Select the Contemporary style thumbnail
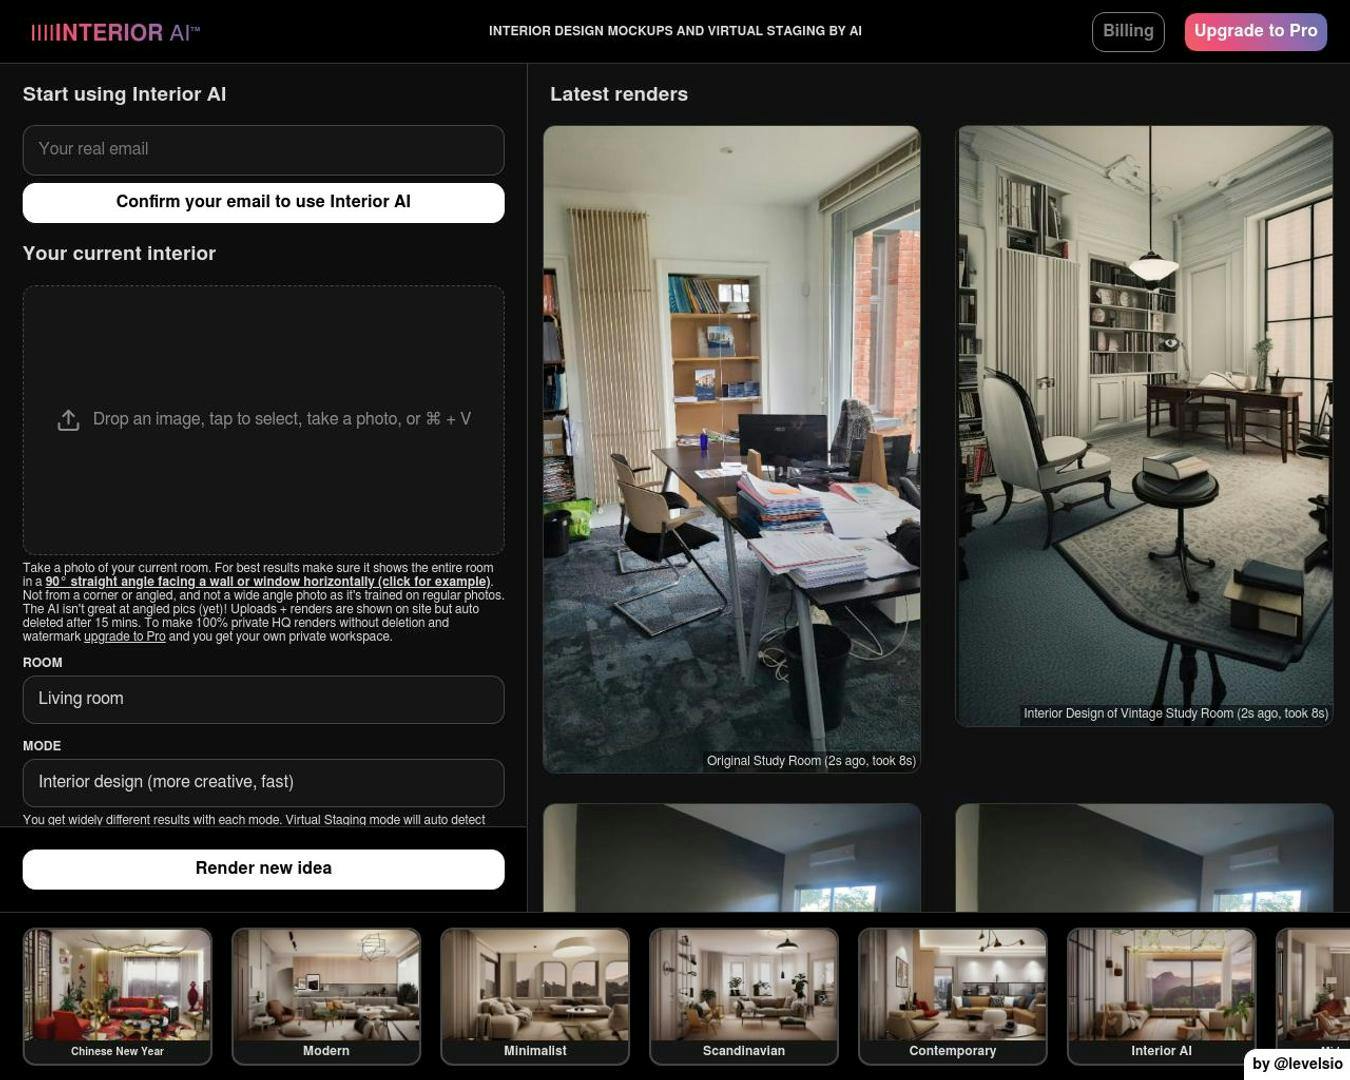Viewport: 1350px width, 1080px height. coord(953,996)
